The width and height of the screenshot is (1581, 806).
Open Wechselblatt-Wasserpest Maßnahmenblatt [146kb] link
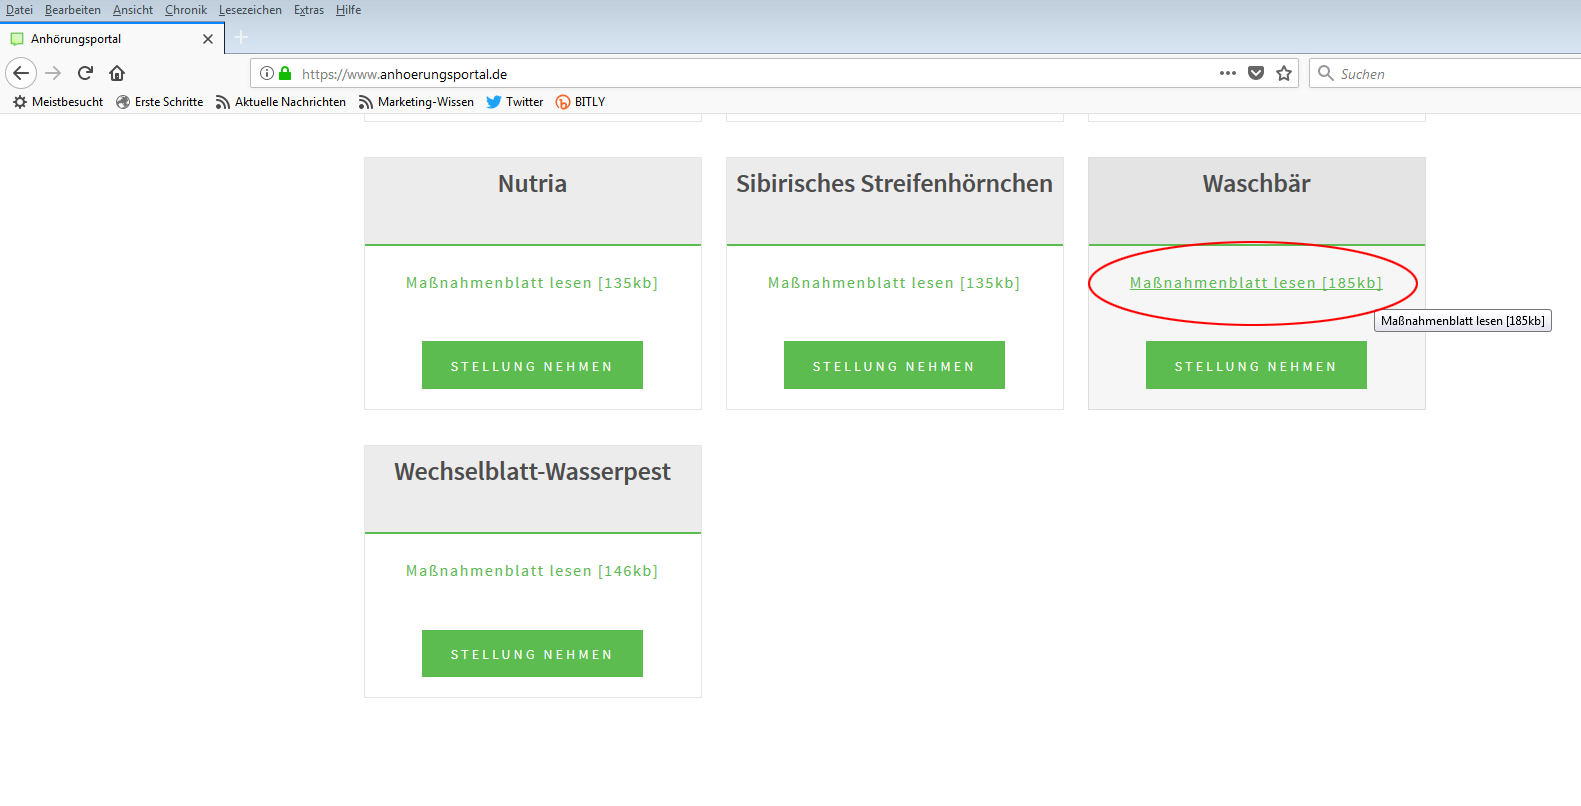click(x=532, y=571)
